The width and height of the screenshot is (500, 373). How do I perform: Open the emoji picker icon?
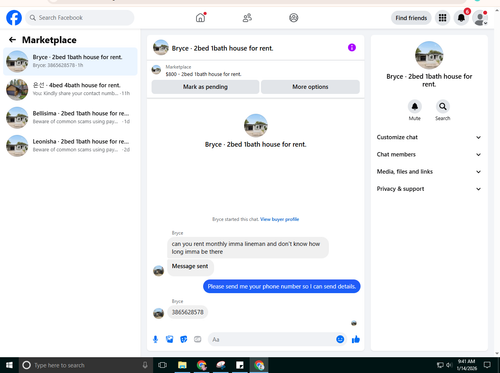340,339
